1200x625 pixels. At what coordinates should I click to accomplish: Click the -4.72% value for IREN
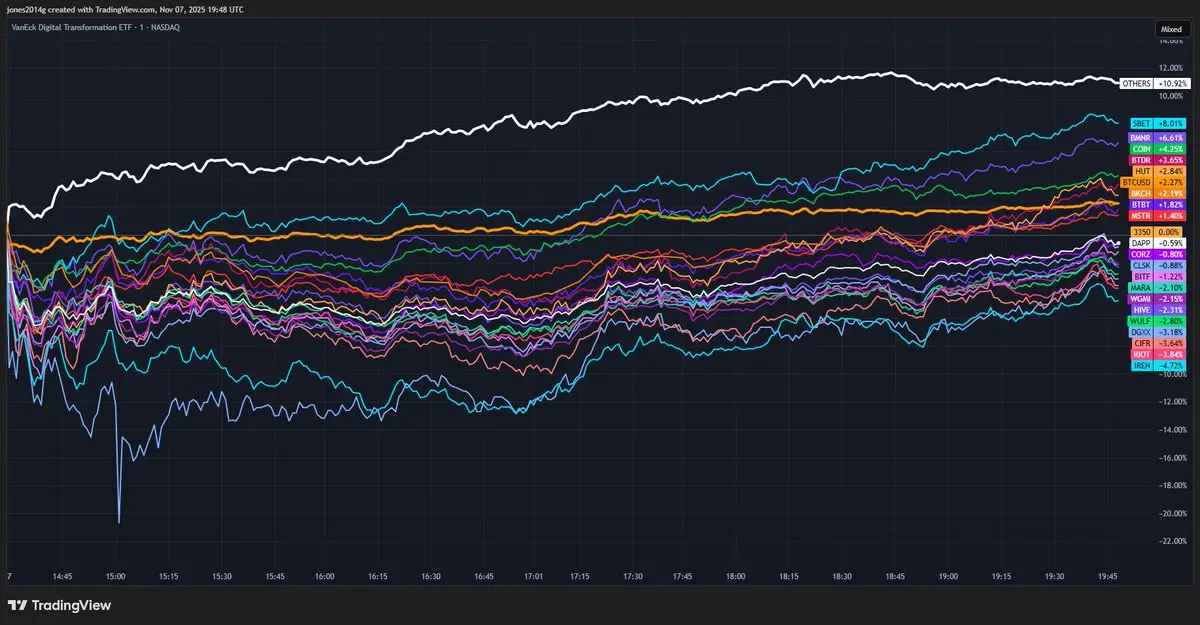pyautogui.click(x=1170, y=365)
